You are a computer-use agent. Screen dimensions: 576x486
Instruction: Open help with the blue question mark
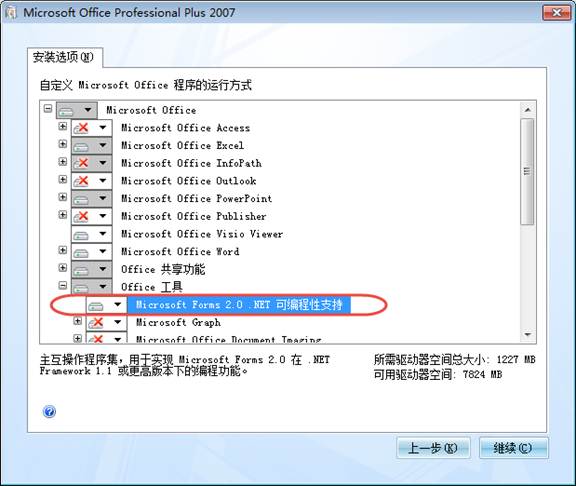click(49, 411)
